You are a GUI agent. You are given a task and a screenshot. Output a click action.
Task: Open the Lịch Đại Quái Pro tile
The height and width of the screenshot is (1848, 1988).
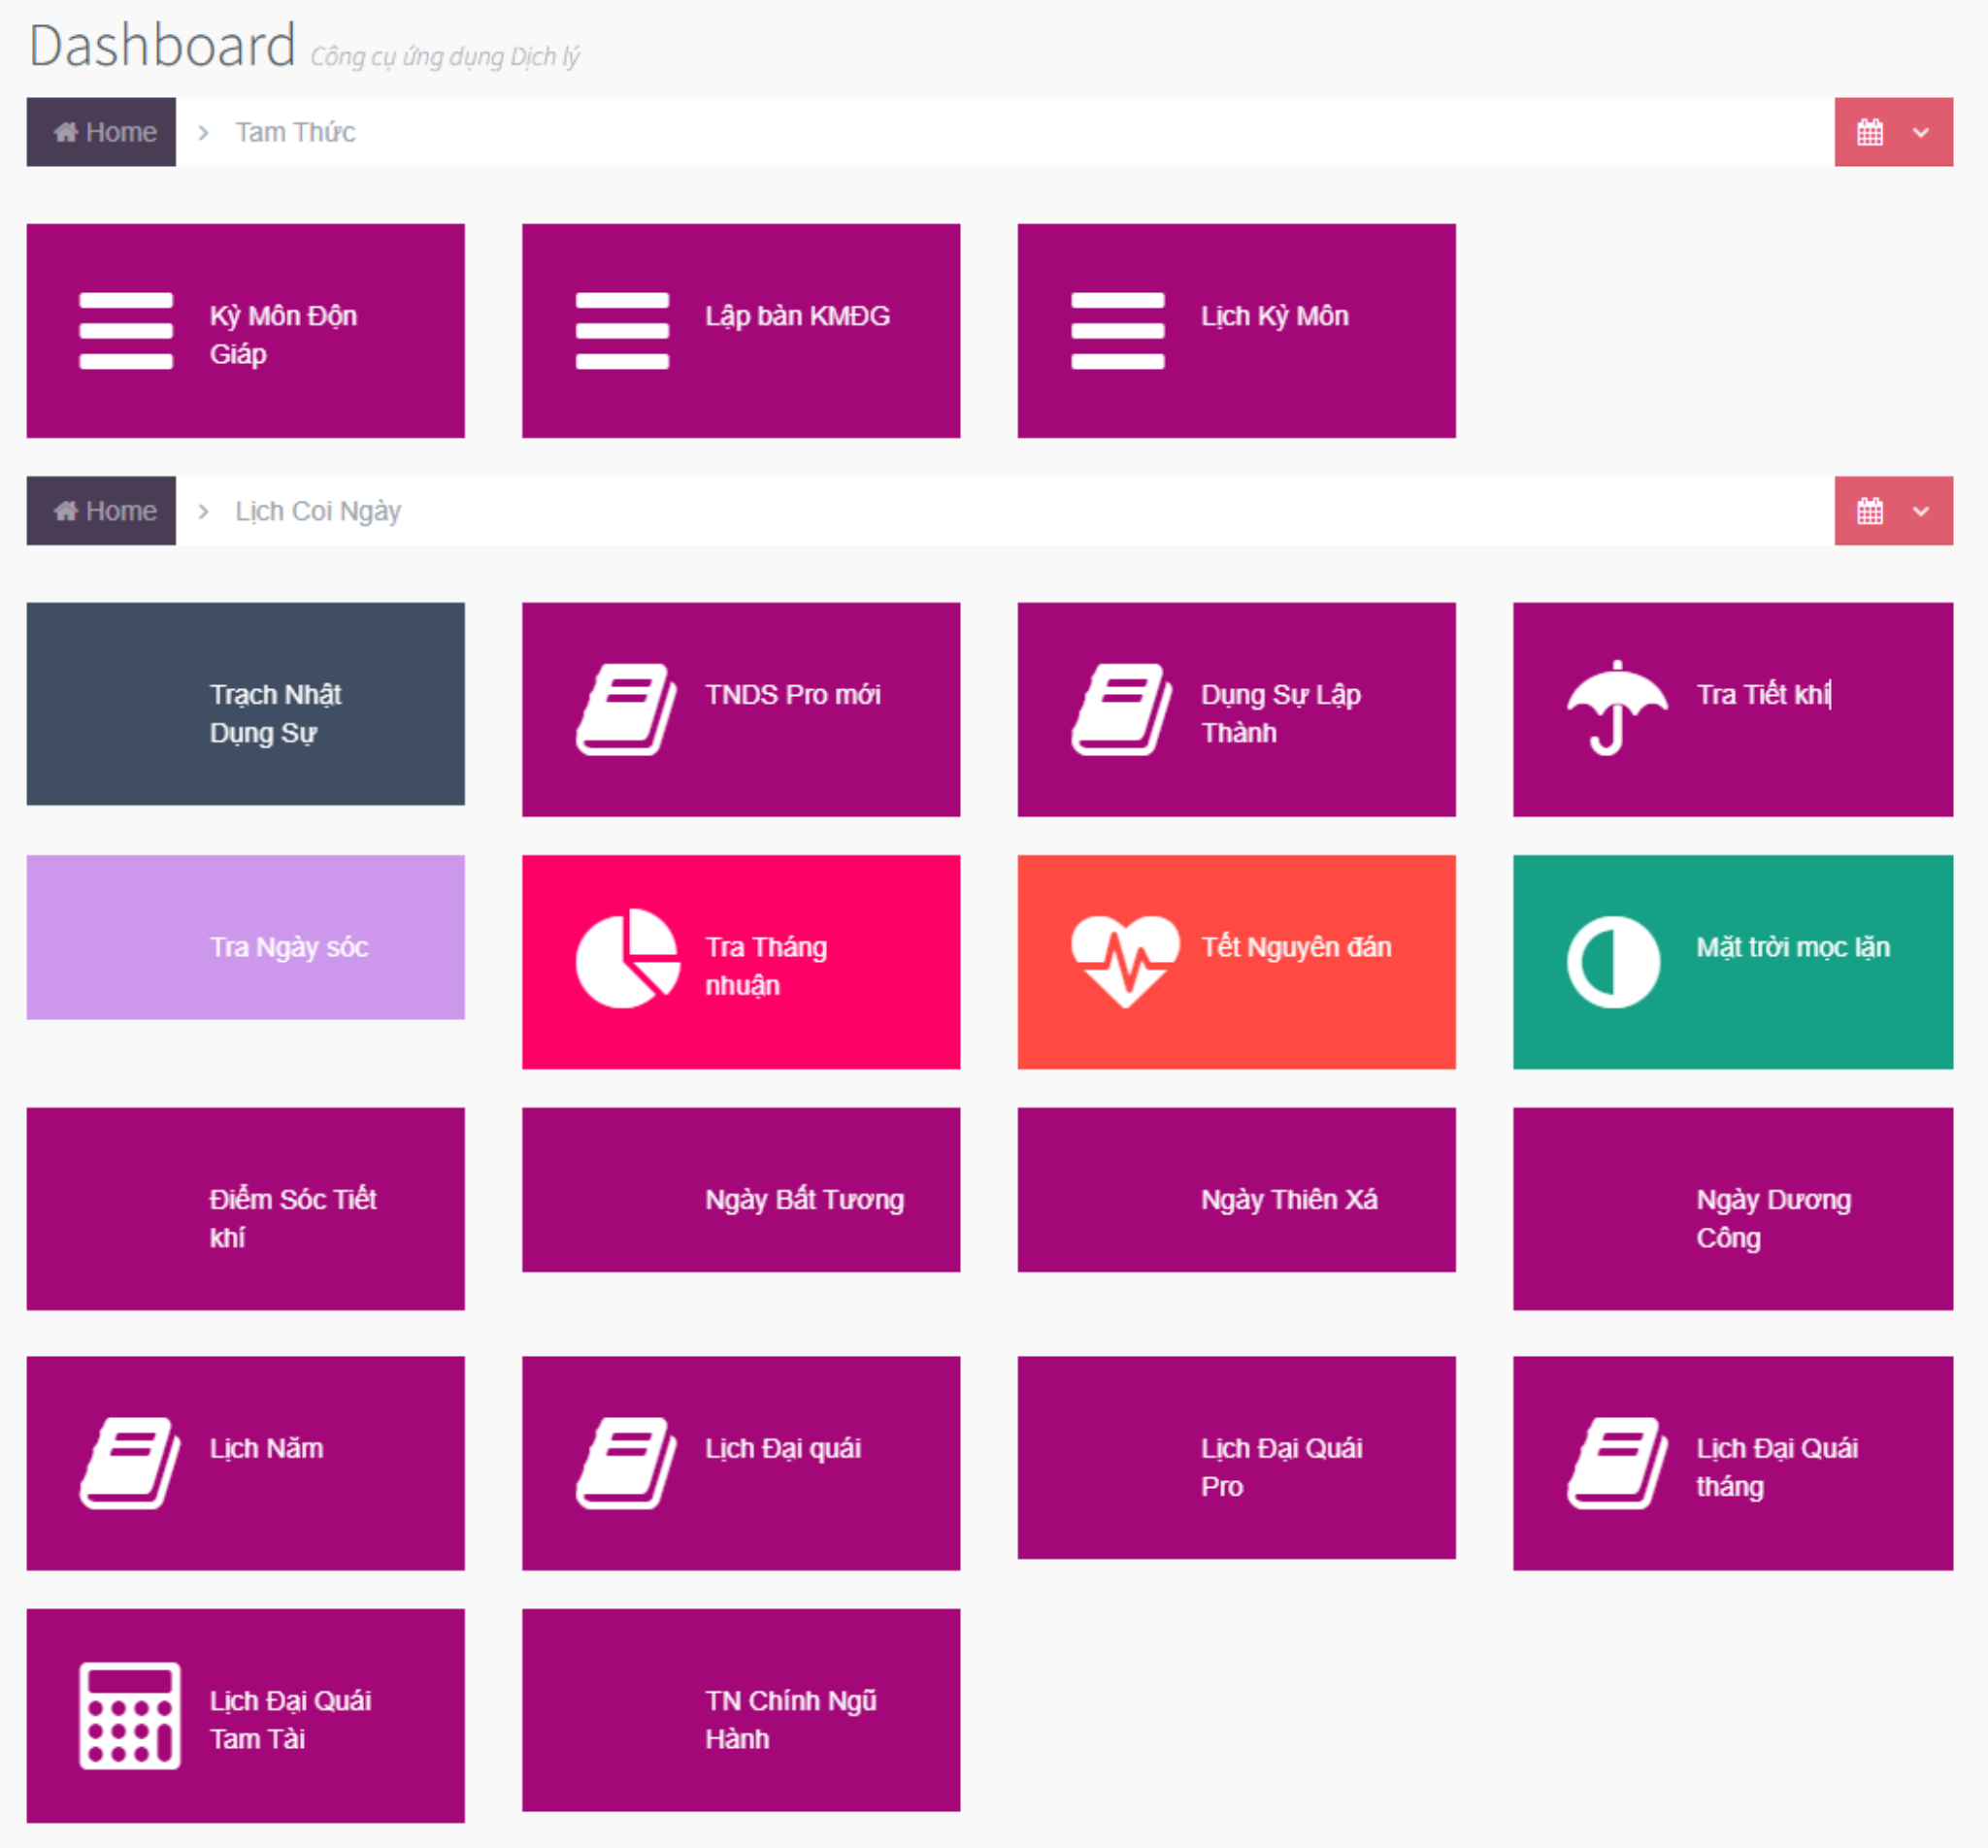(1237, 1457)
